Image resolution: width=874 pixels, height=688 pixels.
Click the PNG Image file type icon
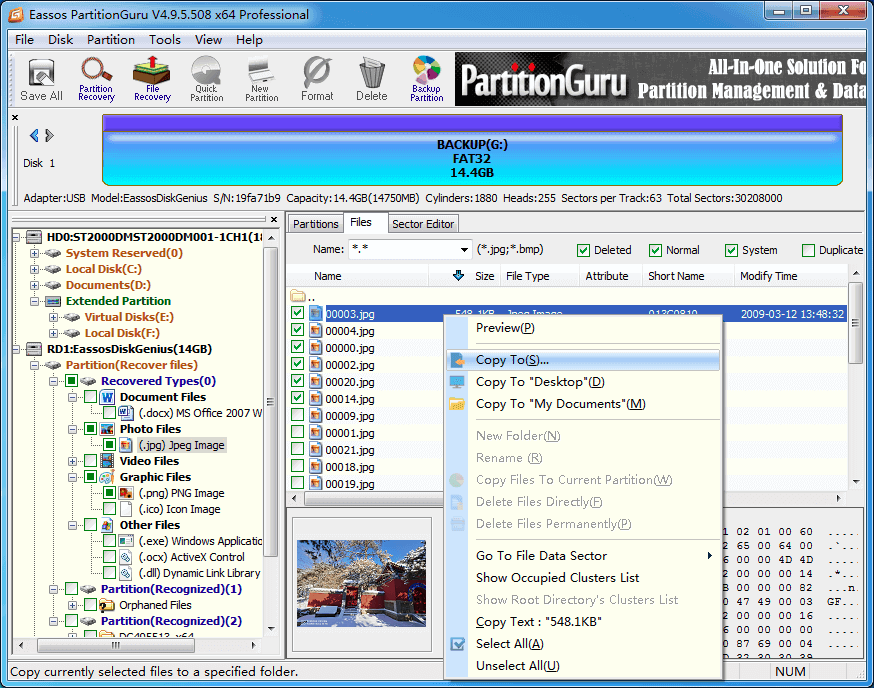pos(127,493)
